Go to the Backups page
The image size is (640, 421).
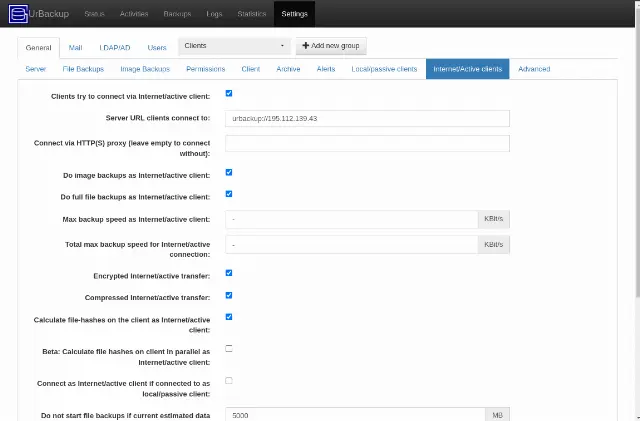point(177,14)
